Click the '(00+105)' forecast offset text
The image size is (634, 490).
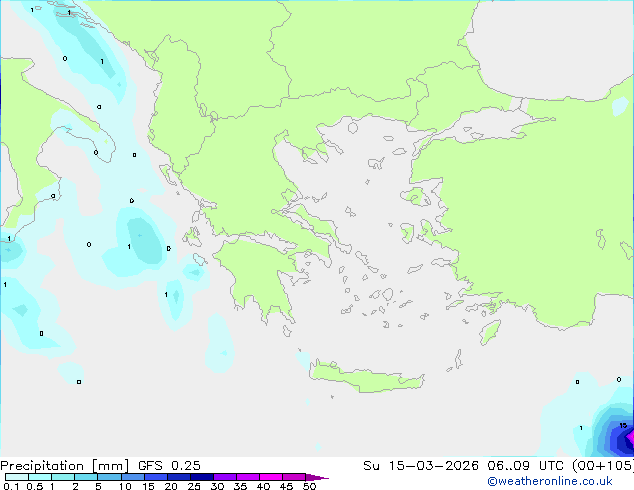pos(602,466)
